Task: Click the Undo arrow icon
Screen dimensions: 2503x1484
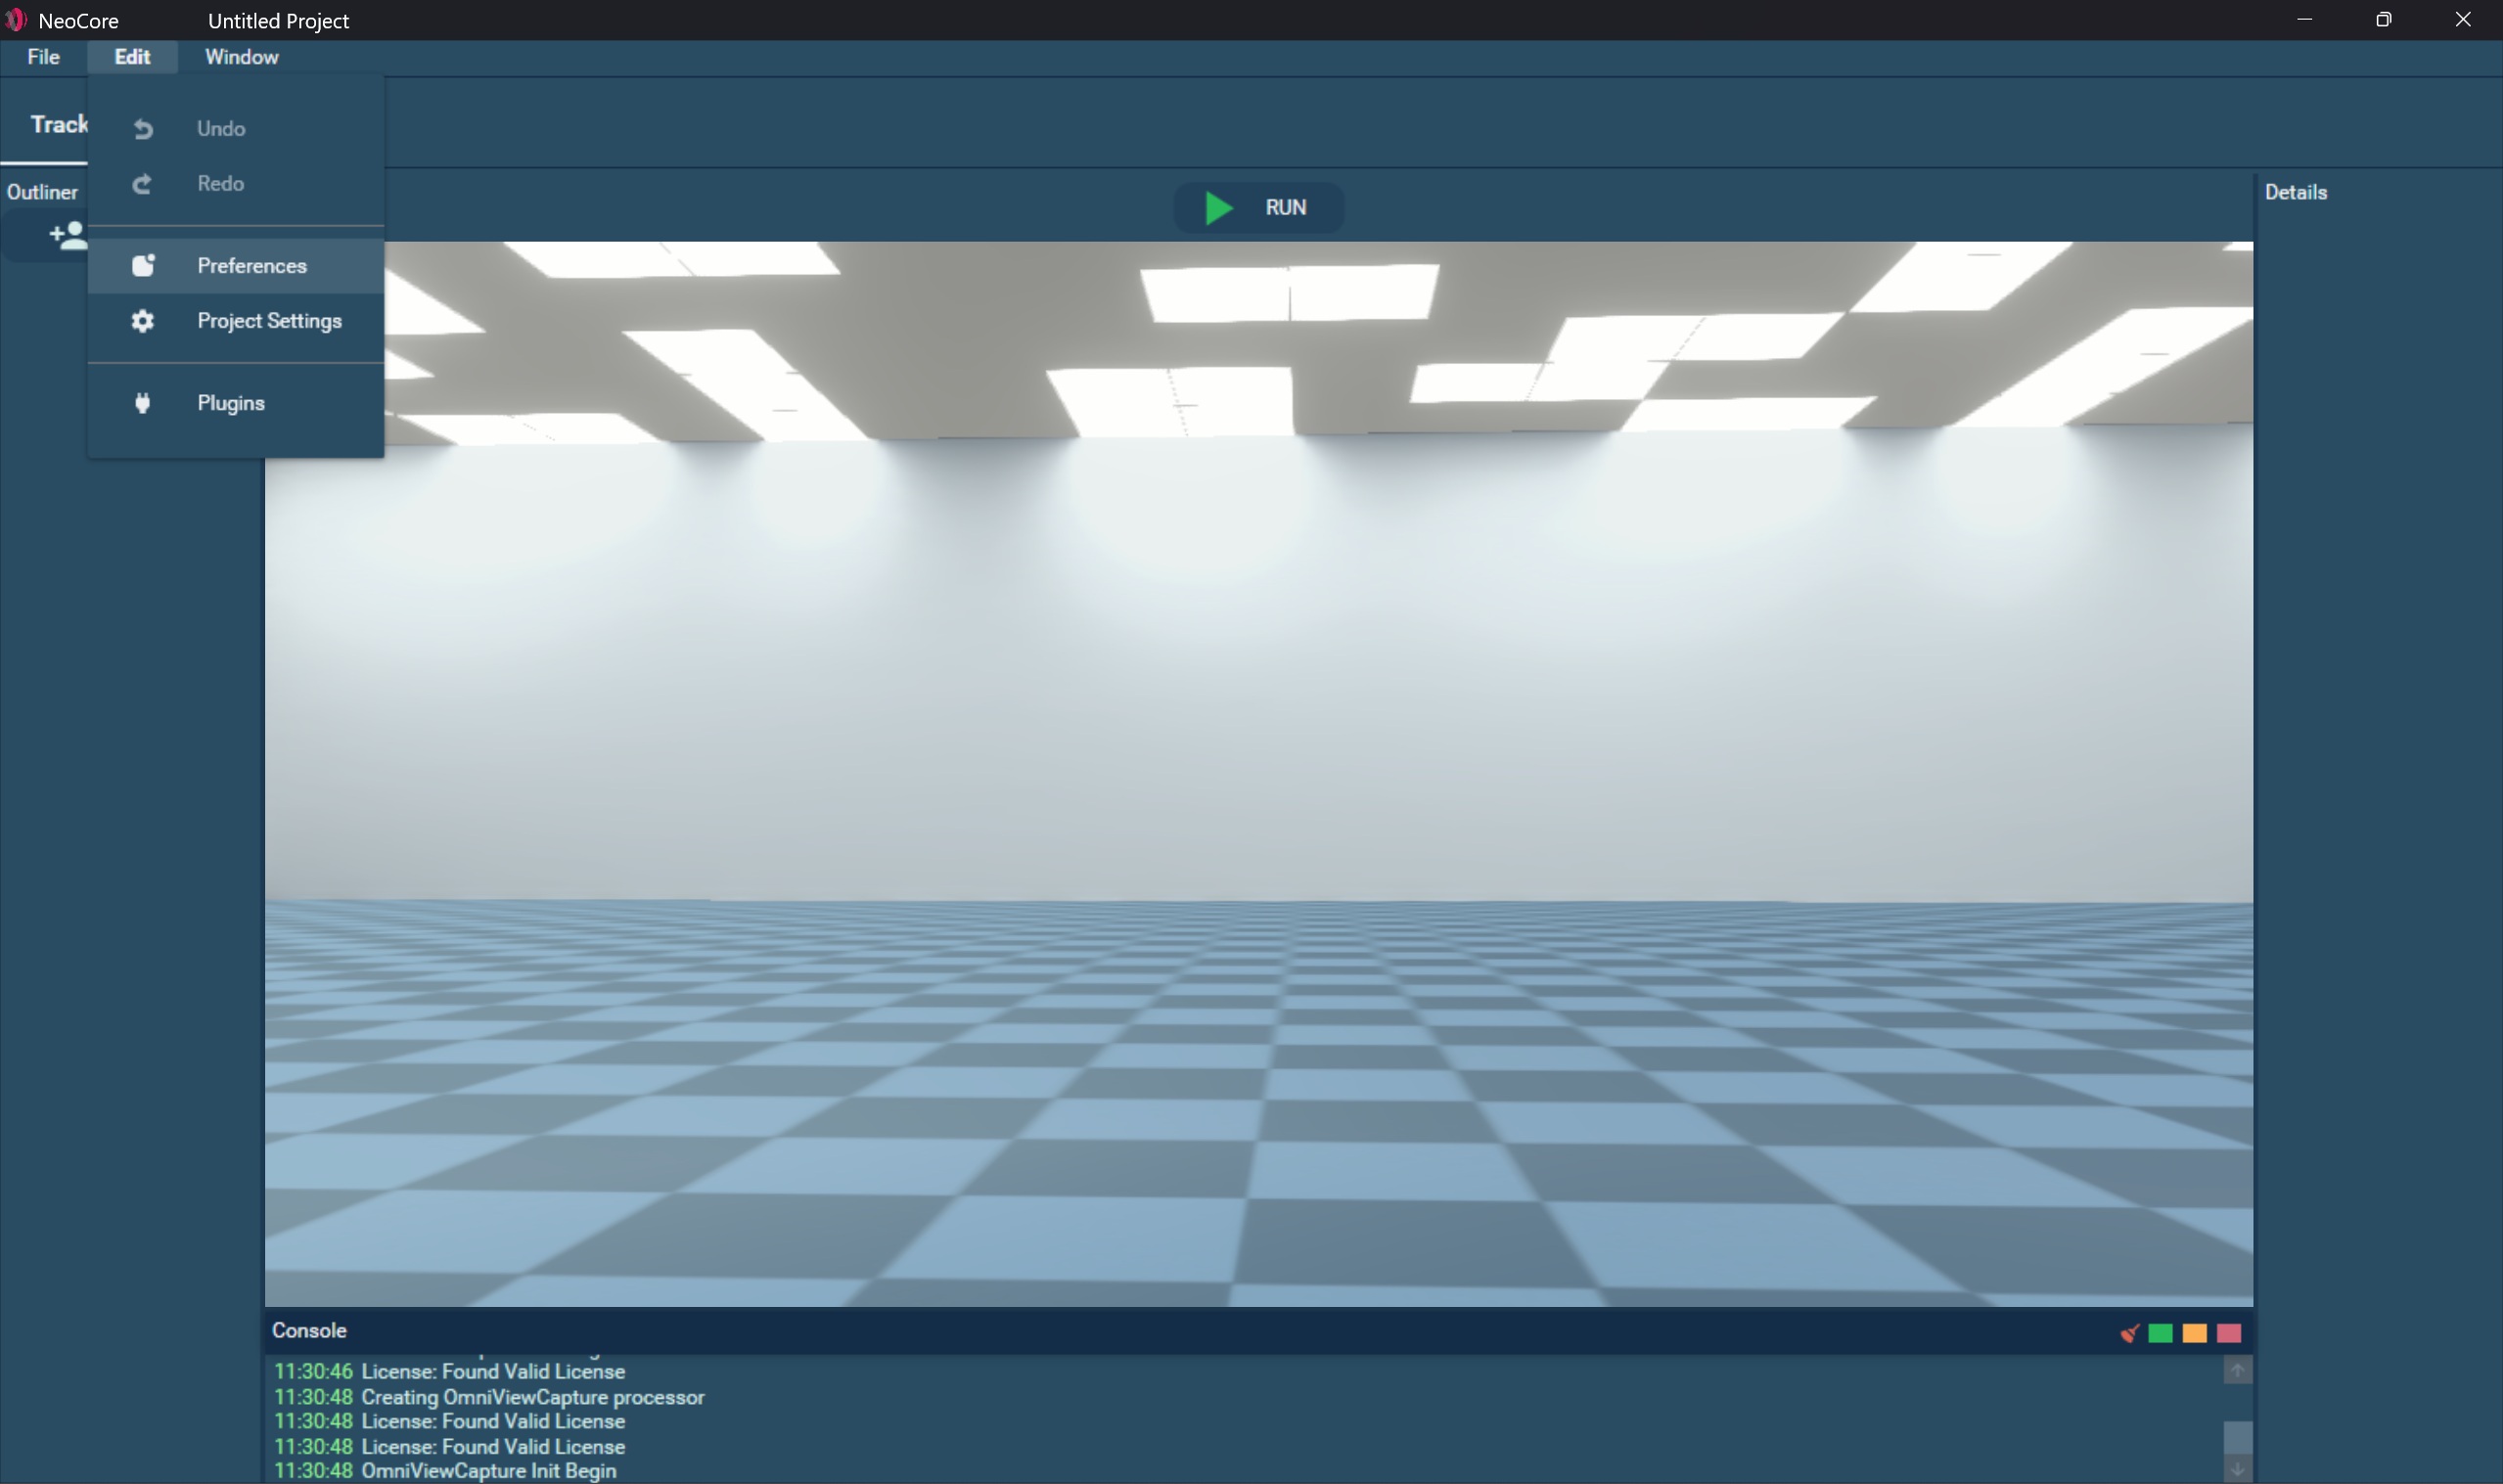Action: click(143, 129)
